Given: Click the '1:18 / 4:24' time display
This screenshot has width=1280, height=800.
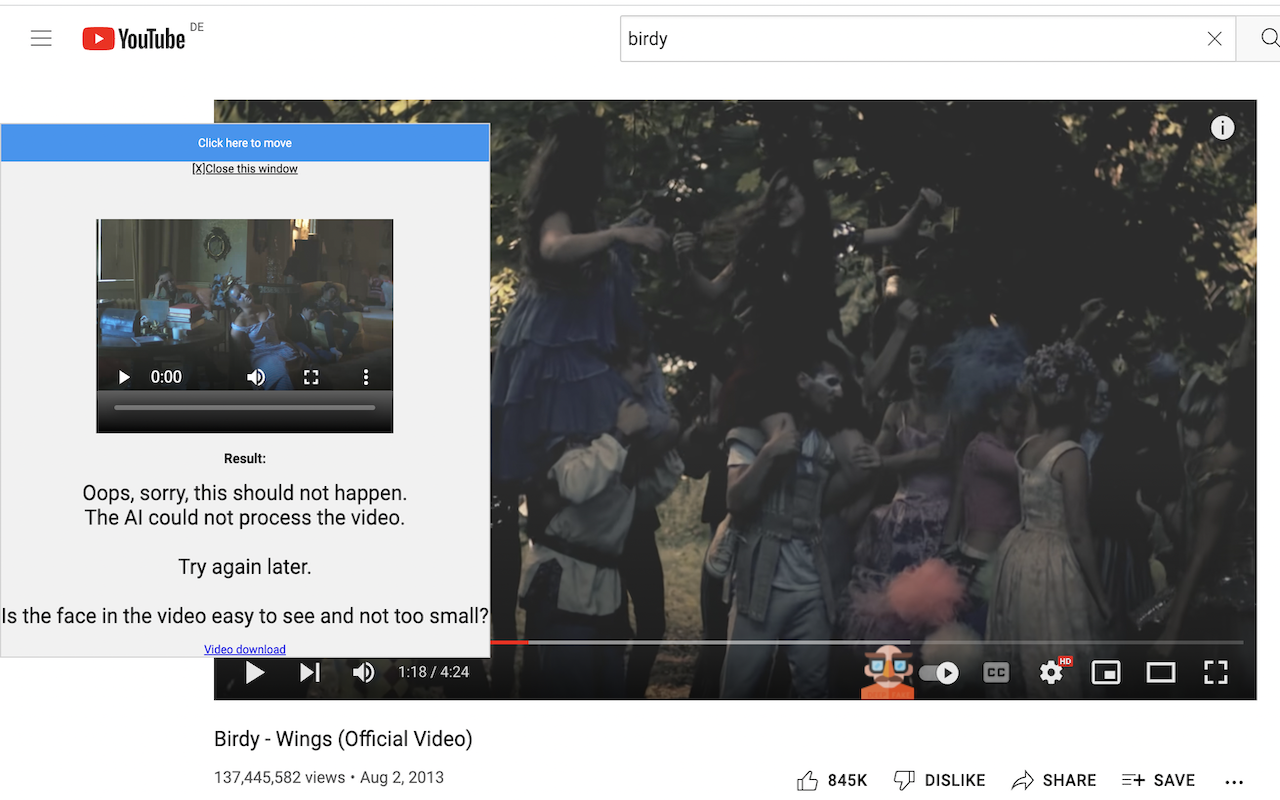Looking at the screenshot, I should 433,672.
